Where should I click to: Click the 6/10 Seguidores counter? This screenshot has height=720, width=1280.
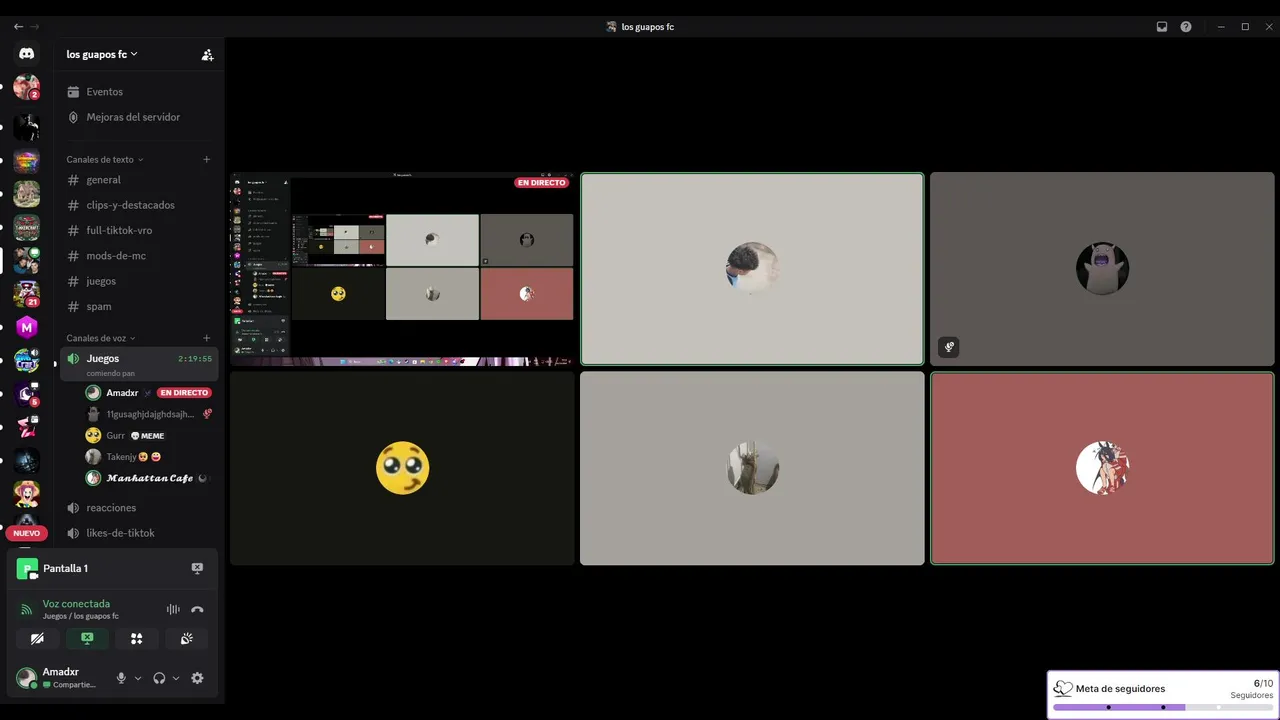[1253, 689]
